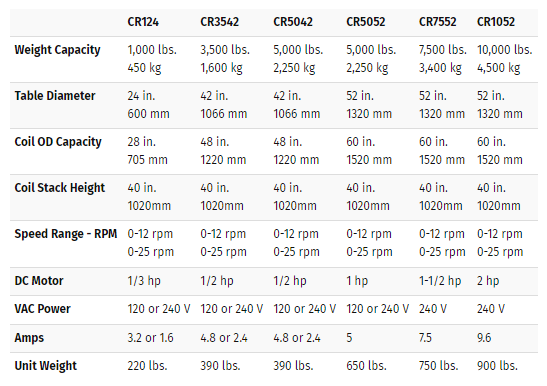Click the 9.6 amps value
This screenshot has width=547, height=386.
[484, 338]
